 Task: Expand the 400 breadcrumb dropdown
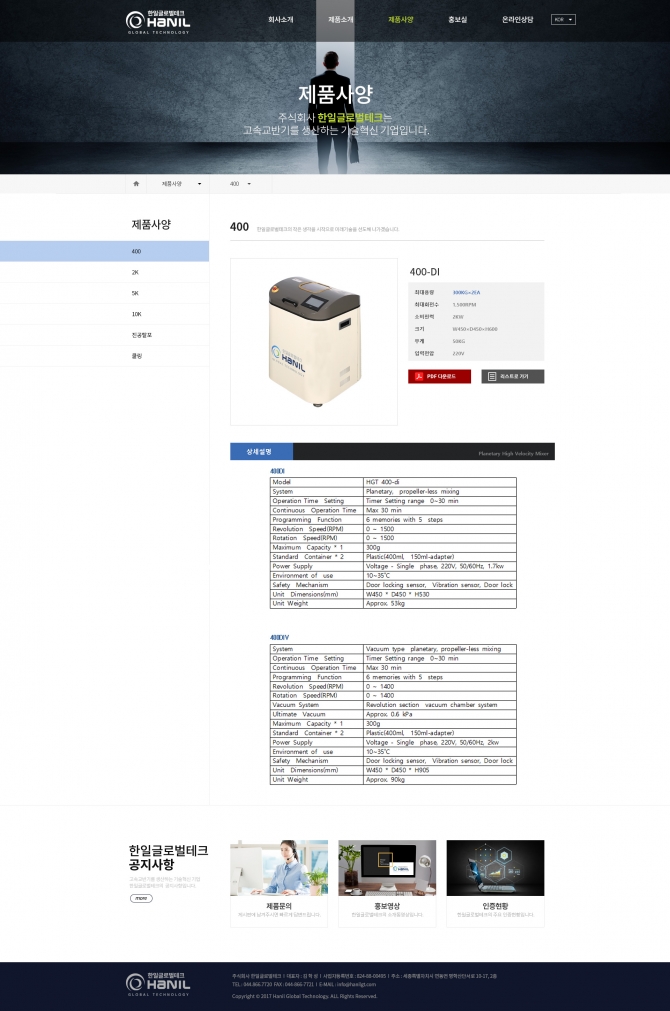(x=240, y=184)
